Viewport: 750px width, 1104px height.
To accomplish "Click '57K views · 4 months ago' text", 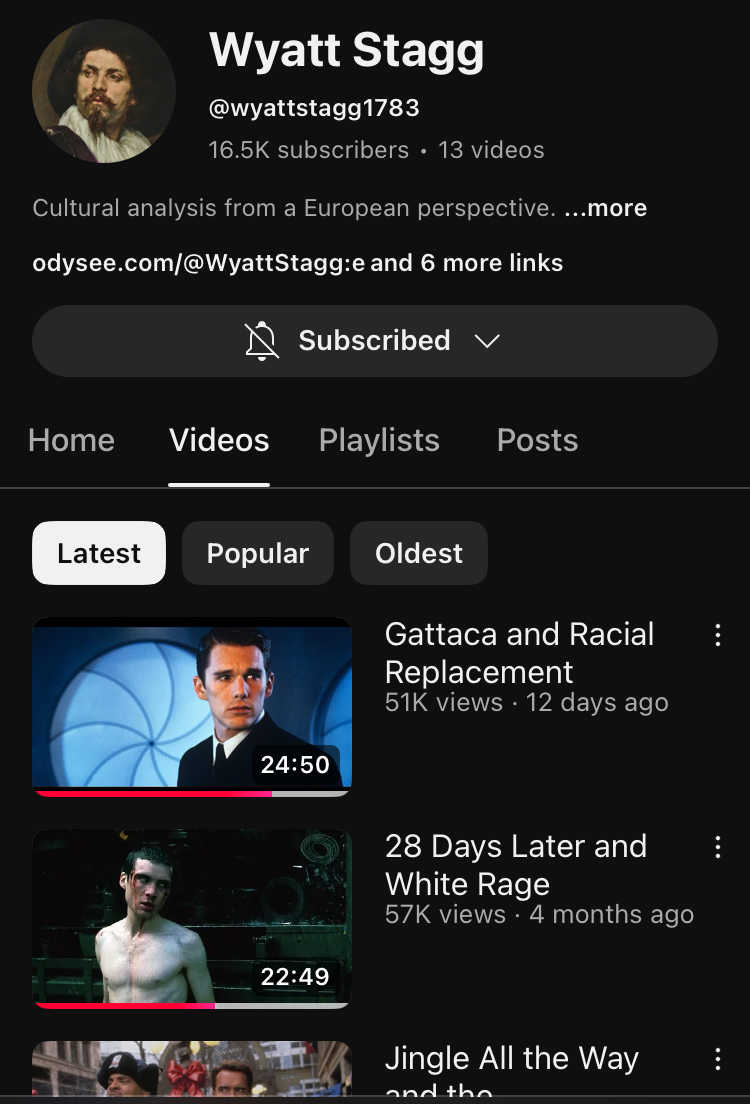I will [x=539, y=915].
